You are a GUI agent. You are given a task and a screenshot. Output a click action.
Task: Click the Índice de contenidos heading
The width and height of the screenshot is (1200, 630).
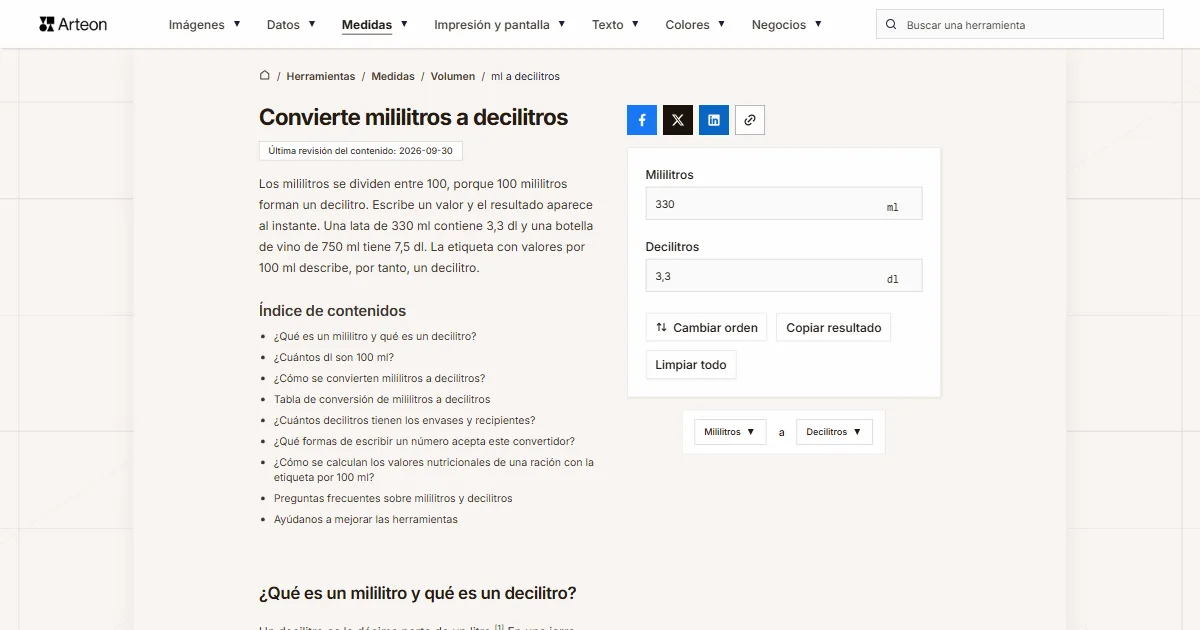[332, 310]
